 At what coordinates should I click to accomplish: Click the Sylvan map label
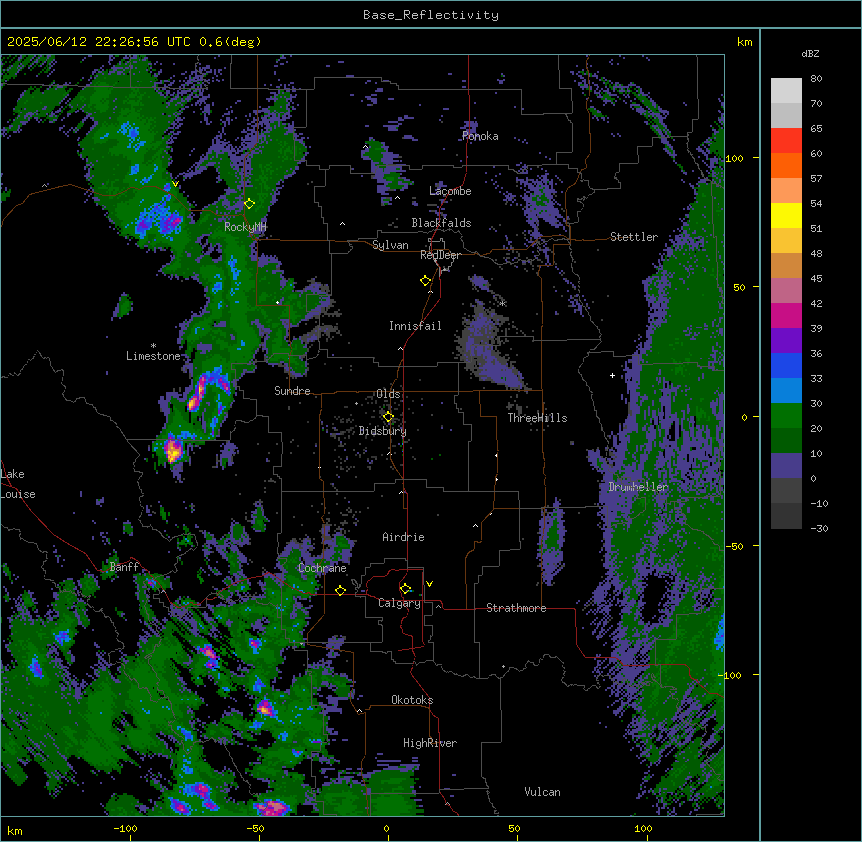pyautogui.click(x=390, y=245)
